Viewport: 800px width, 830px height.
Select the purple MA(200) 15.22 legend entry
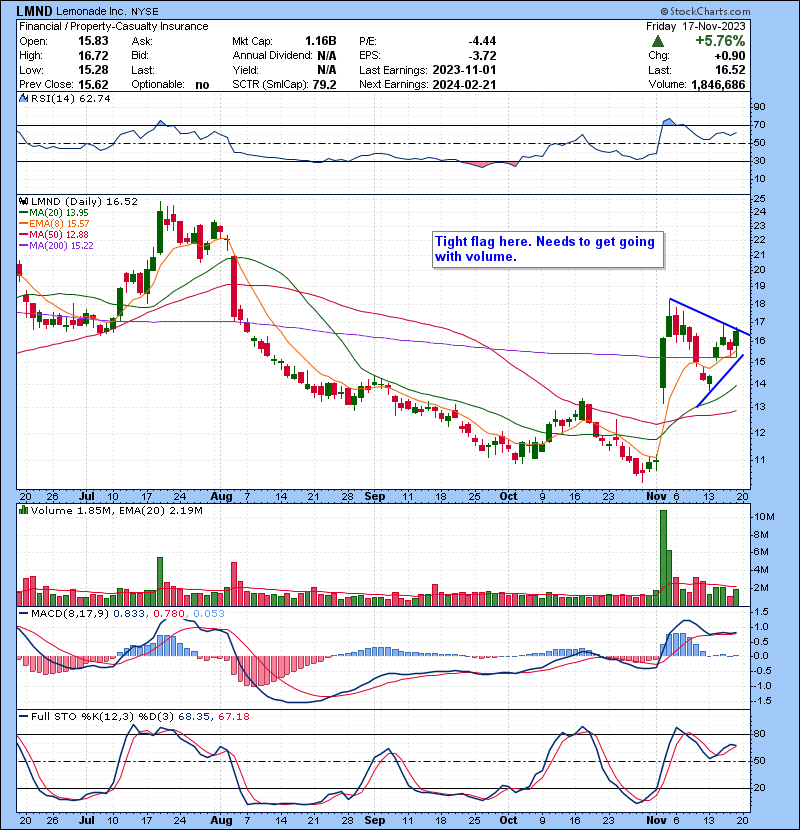tap(56, 246)
